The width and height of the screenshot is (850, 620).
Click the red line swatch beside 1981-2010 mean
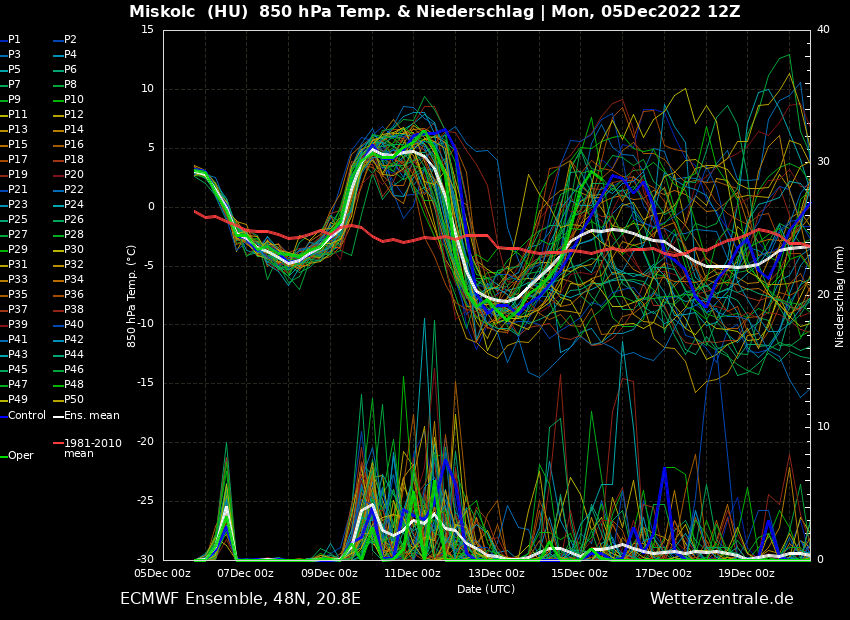click(x=58, y=443)
